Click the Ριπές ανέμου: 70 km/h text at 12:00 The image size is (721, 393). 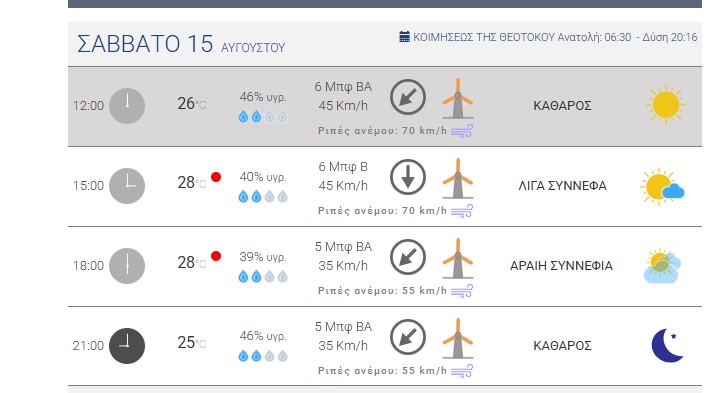[x=382, y=131]
